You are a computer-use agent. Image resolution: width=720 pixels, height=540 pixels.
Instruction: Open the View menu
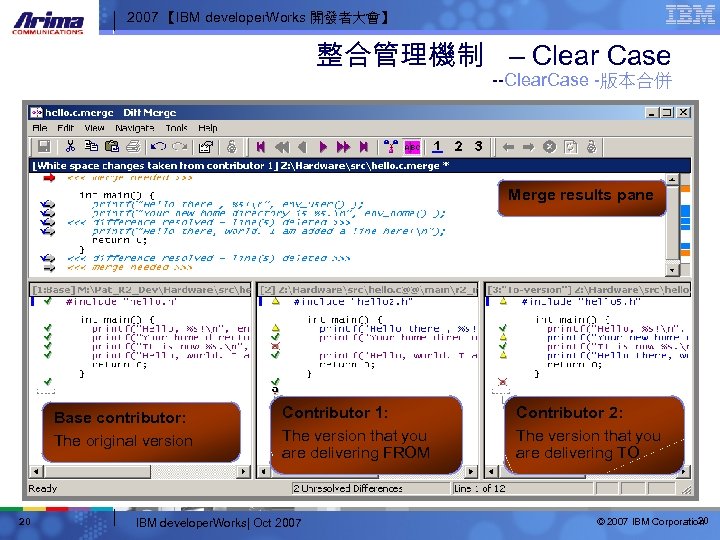point(94,128)
